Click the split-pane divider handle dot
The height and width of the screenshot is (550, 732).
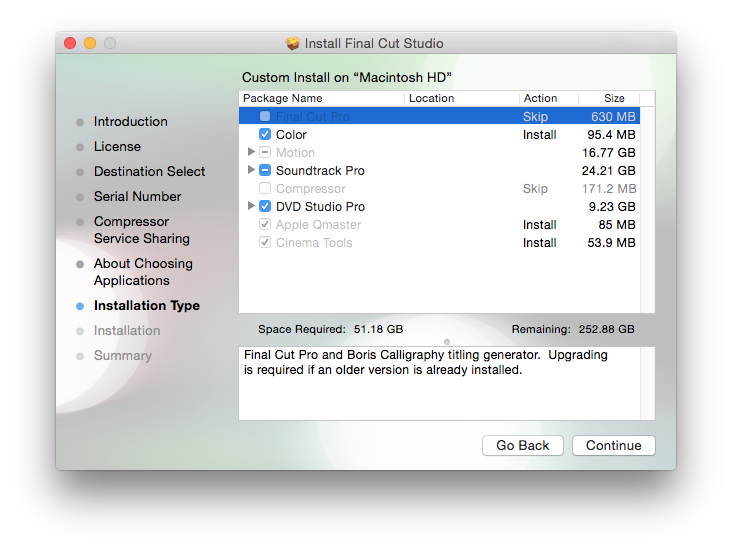[447, 341]
